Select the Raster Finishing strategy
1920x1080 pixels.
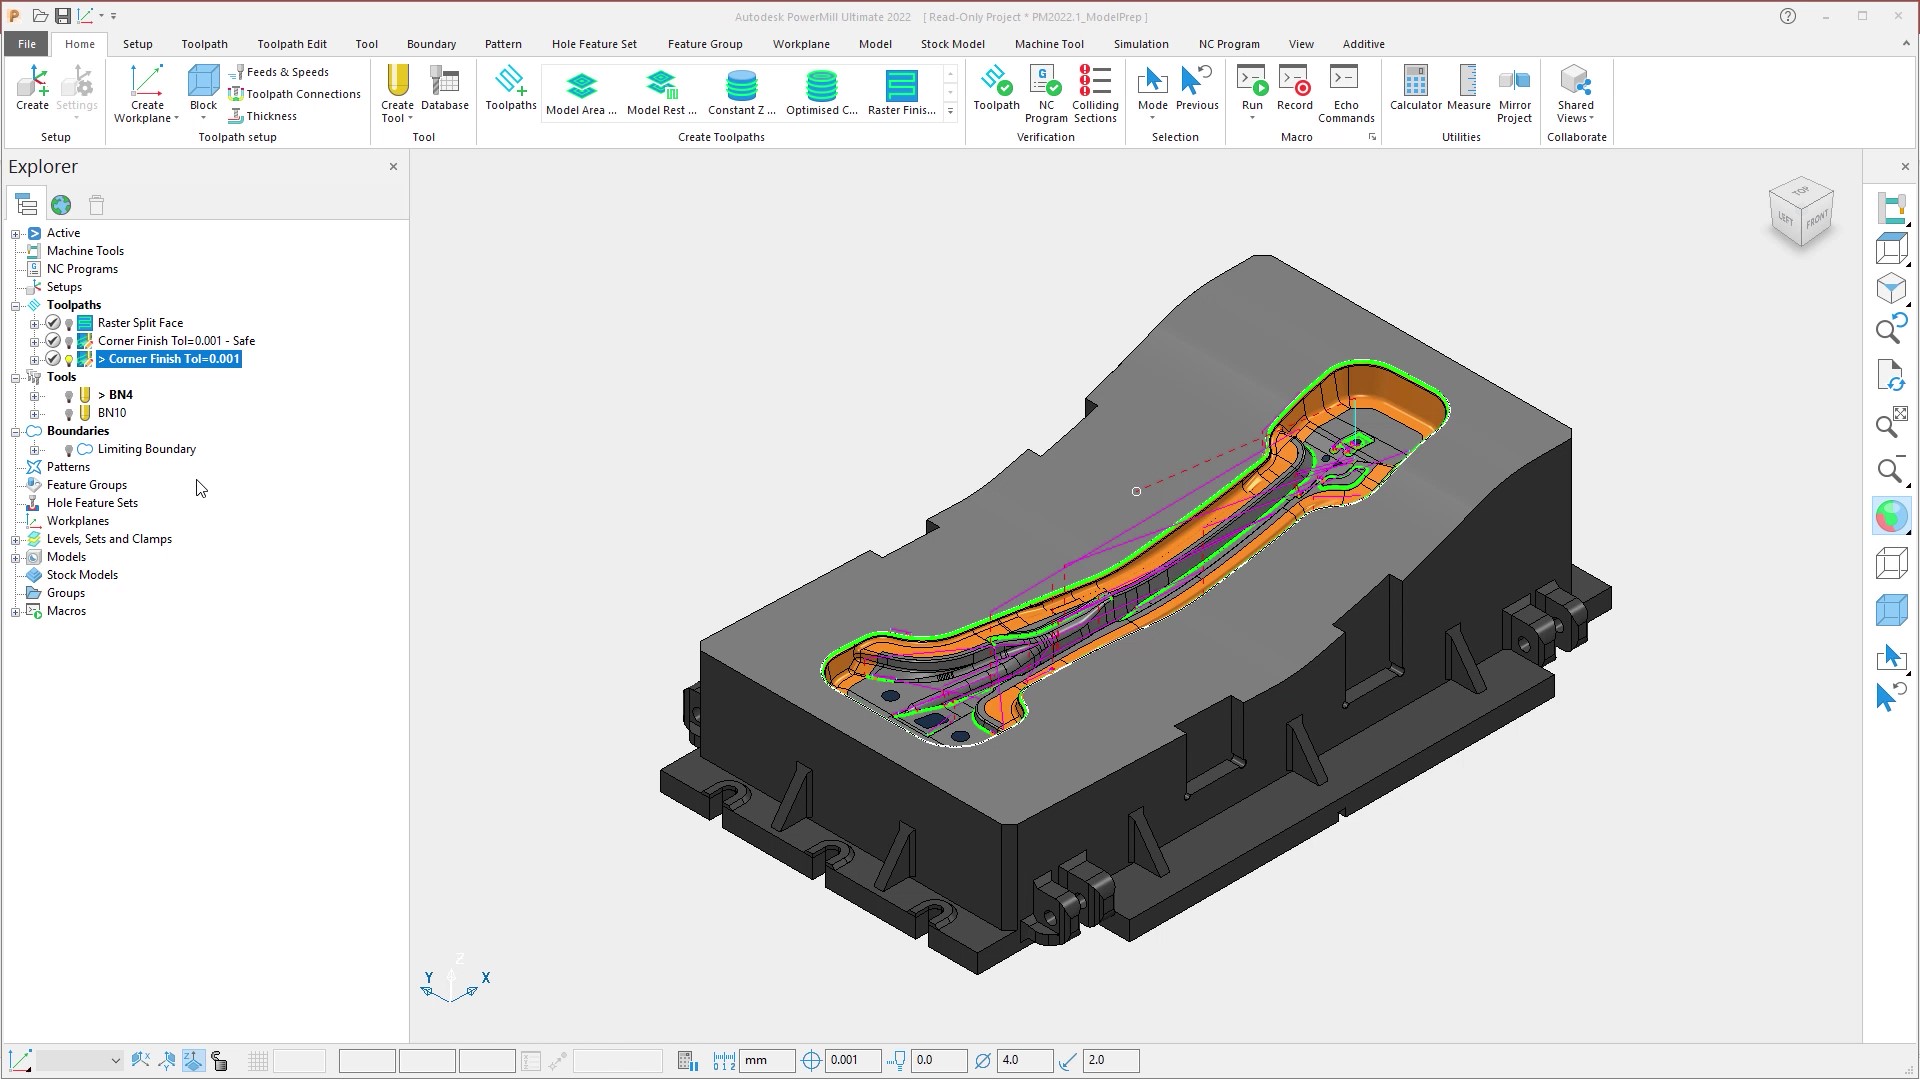click(x=901, y=92)
